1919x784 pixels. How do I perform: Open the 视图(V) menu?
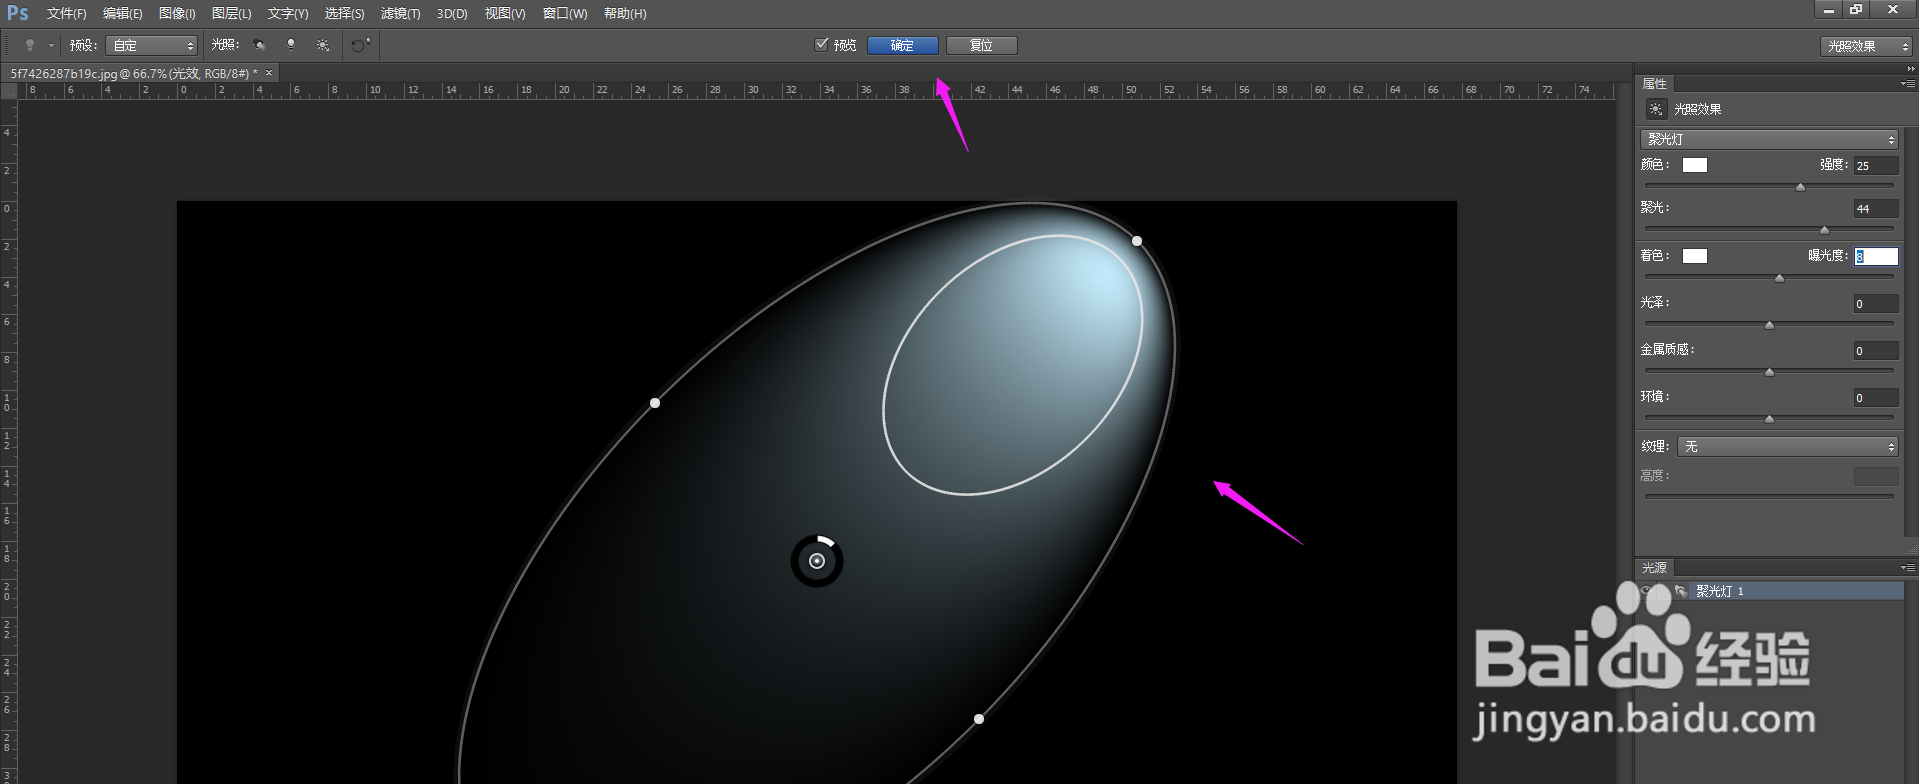(505, 14)
